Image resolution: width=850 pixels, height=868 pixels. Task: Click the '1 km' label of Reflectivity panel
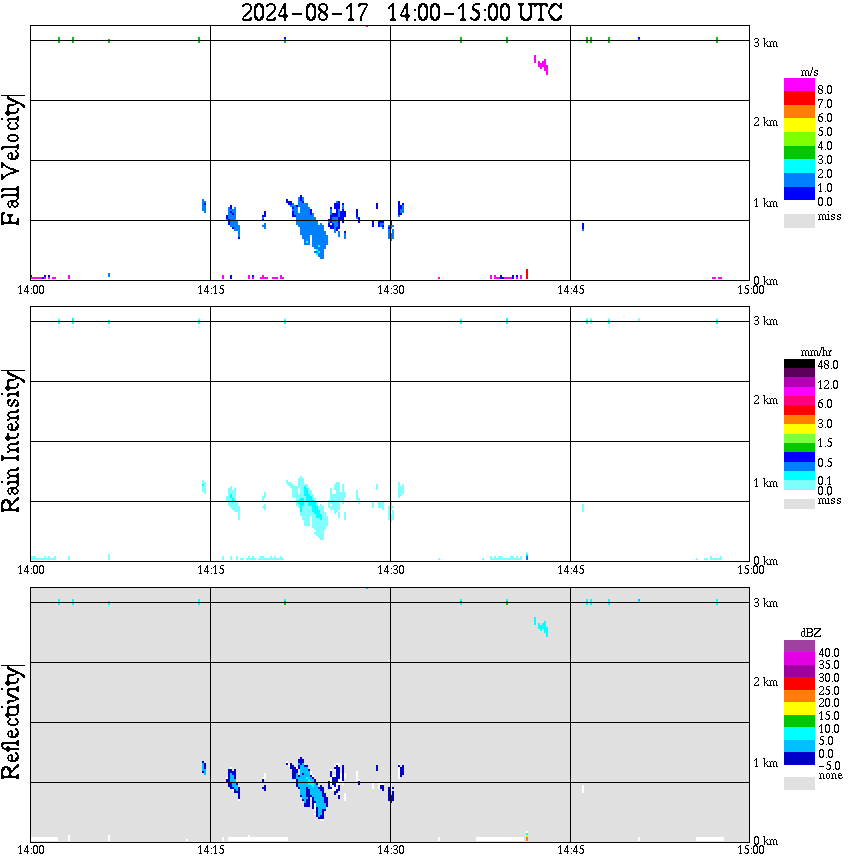[766, 763]
